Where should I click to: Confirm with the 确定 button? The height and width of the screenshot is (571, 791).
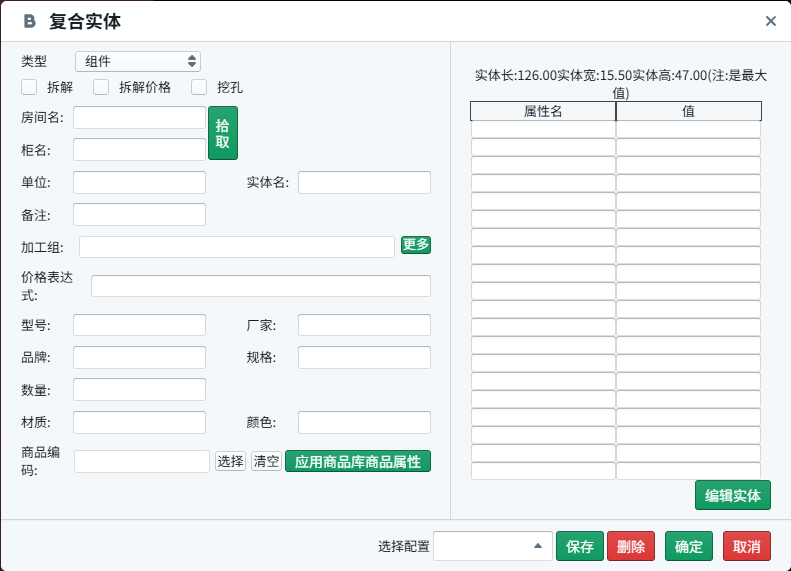tap(688, 546)
